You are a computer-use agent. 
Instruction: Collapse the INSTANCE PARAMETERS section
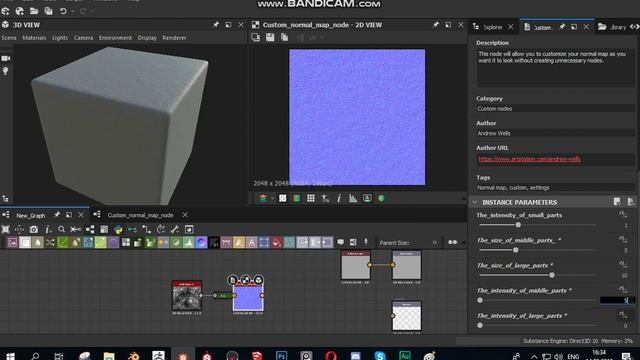(x=475, y=202)
